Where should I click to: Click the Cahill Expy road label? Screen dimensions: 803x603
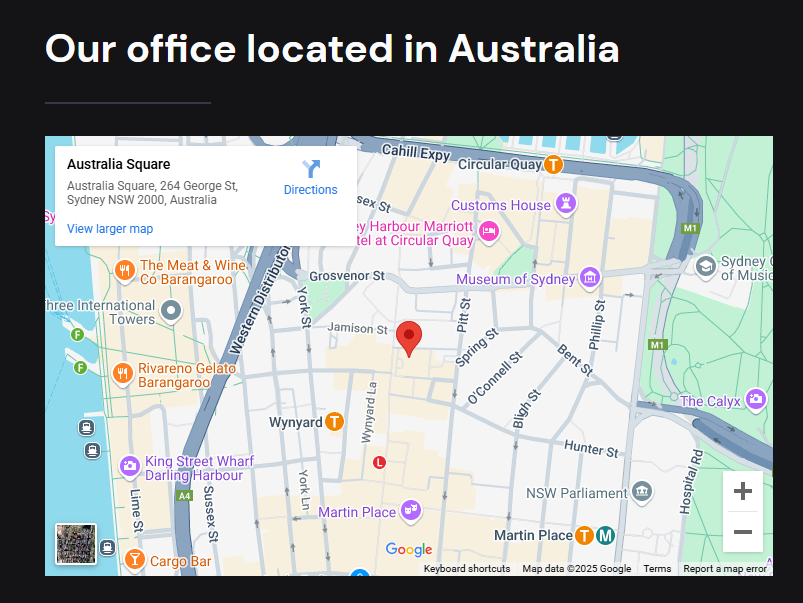[416, 153]
